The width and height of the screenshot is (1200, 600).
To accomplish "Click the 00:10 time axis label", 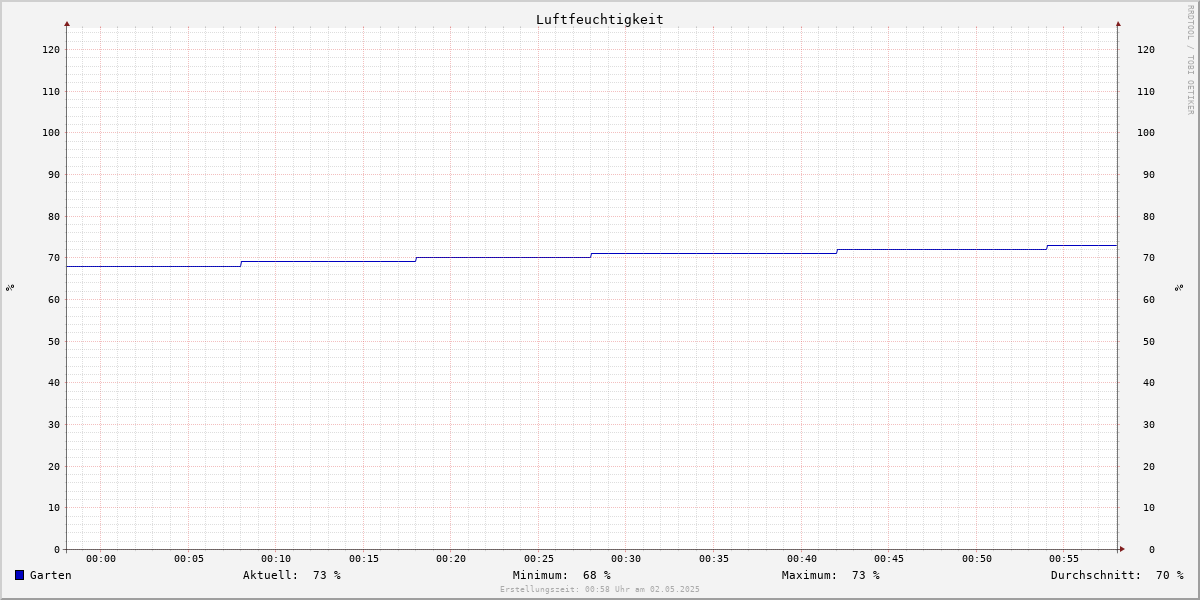I will [276, 559].
